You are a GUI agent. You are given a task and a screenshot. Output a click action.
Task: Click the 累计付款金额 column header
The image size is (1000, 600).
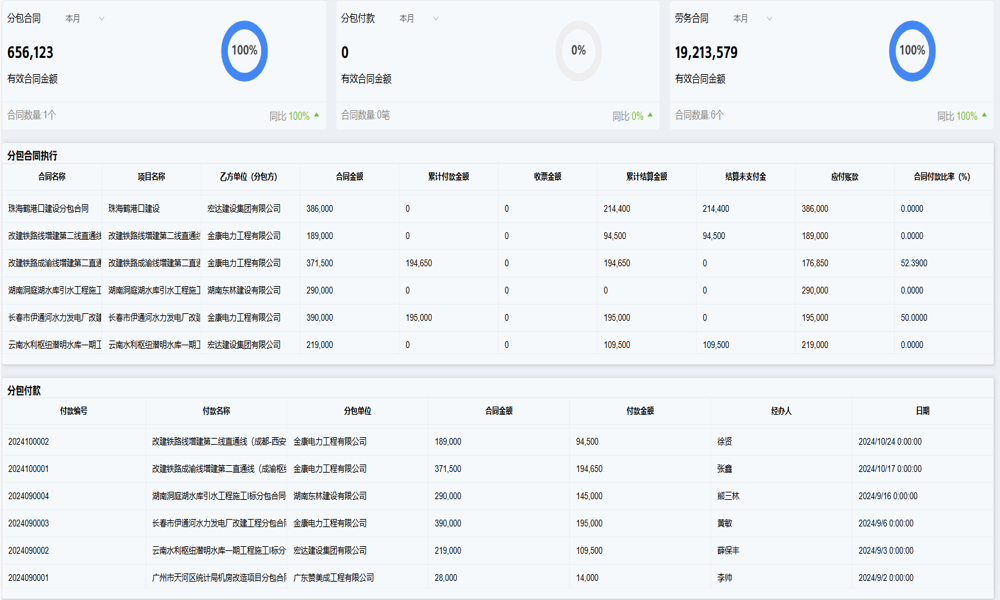pyautogui.click(x=448, y=177)
